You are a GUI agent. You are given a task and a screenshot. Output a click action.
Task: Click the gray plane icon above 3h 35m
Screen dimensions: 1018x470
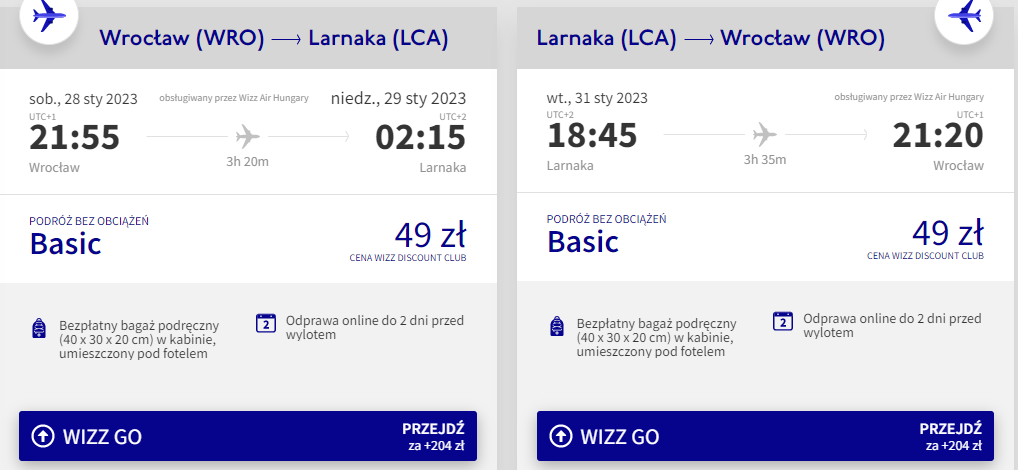pos(764,134)
